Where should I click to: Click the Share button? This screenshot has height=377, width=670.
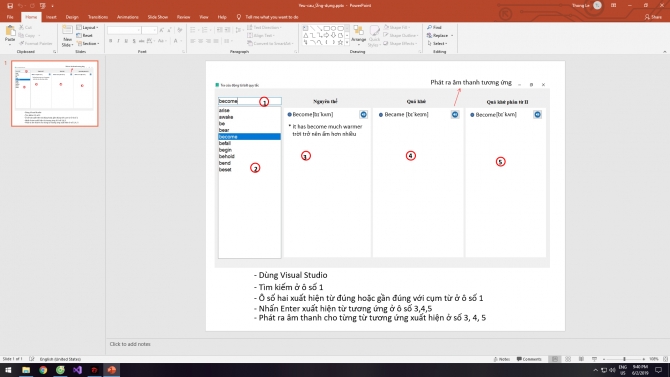pyautogui.click(x=653, y=17)
